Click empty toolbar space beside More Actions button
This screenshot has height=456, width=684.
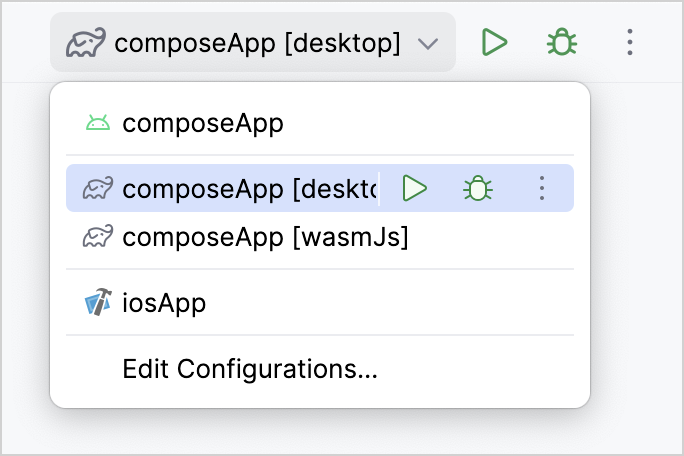[x=662, y=42]
